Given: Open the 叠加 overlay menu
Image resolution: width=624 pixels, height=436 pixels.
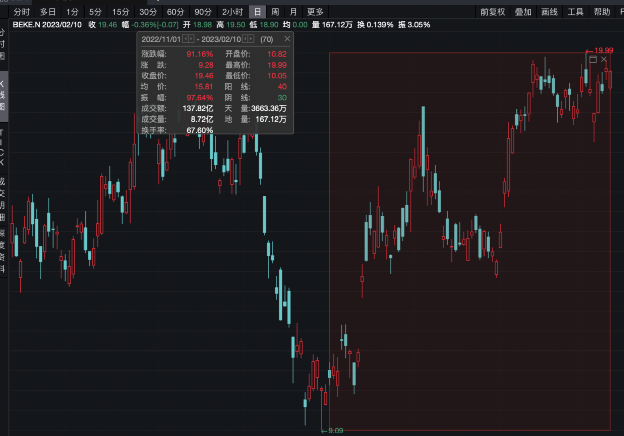Looking at the screenshot, I should coord(523,12).
